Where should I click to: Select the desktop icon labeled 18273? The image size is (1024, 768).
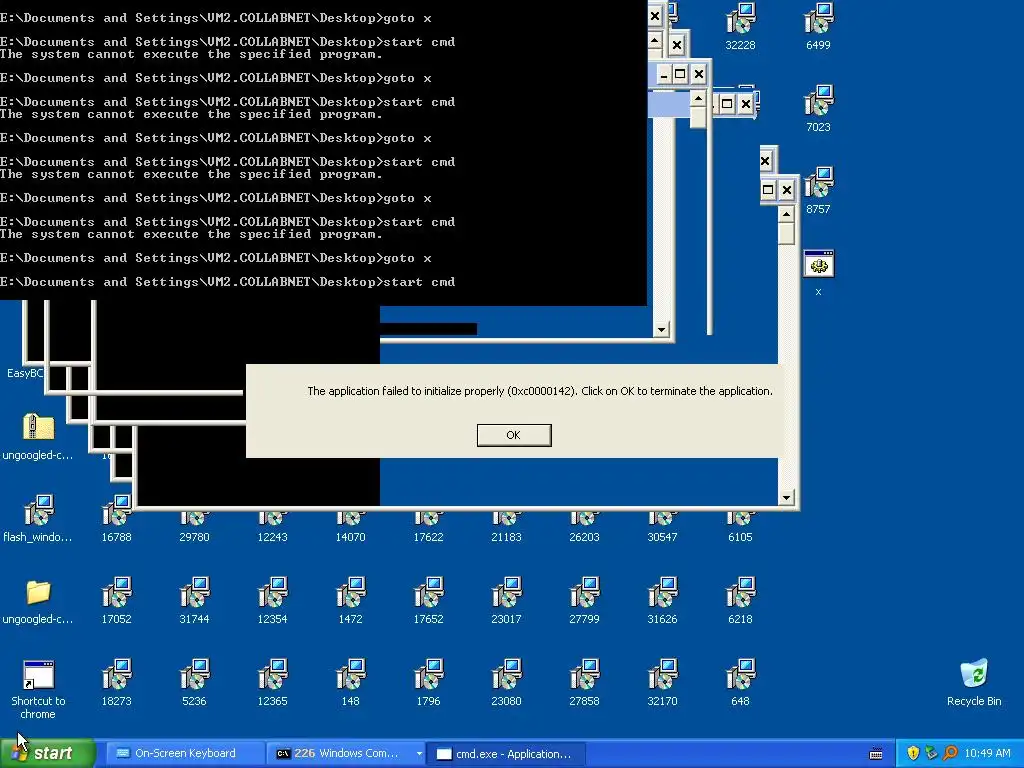116,682
